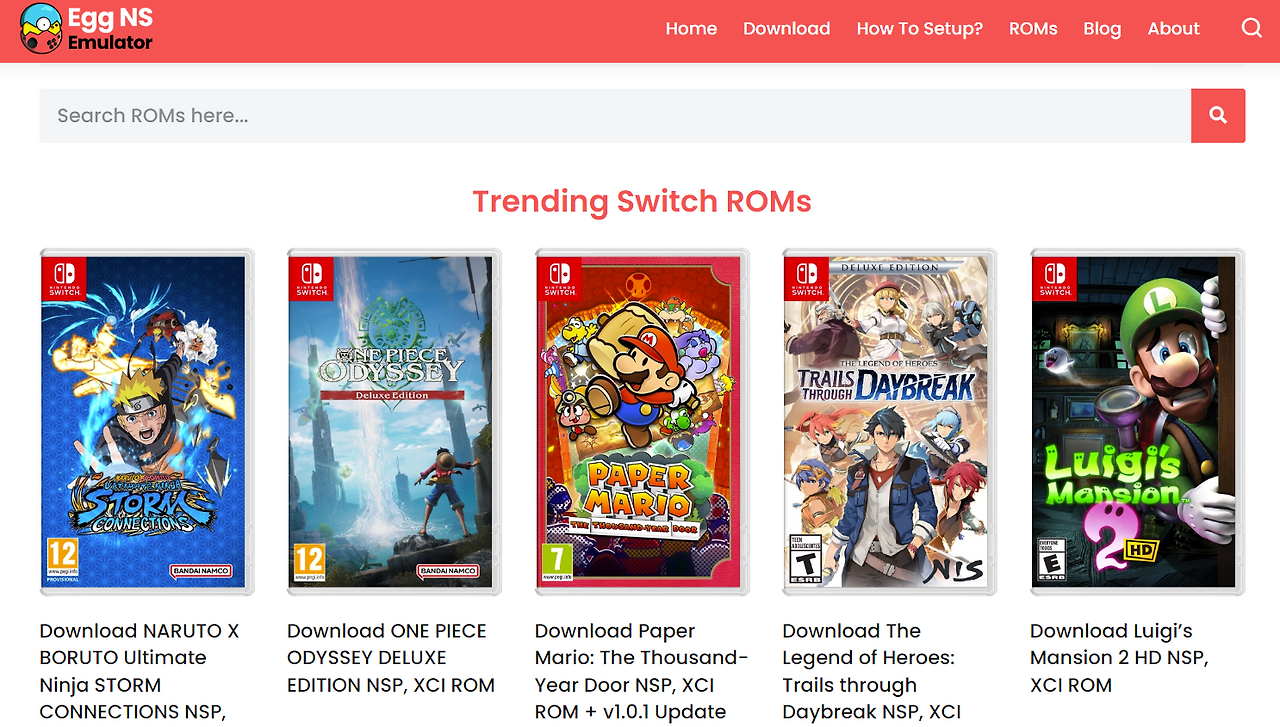Viewport: 1280px width, 727px height.
Task: Open the header search magnifier icon
Action: point(1252,28)
